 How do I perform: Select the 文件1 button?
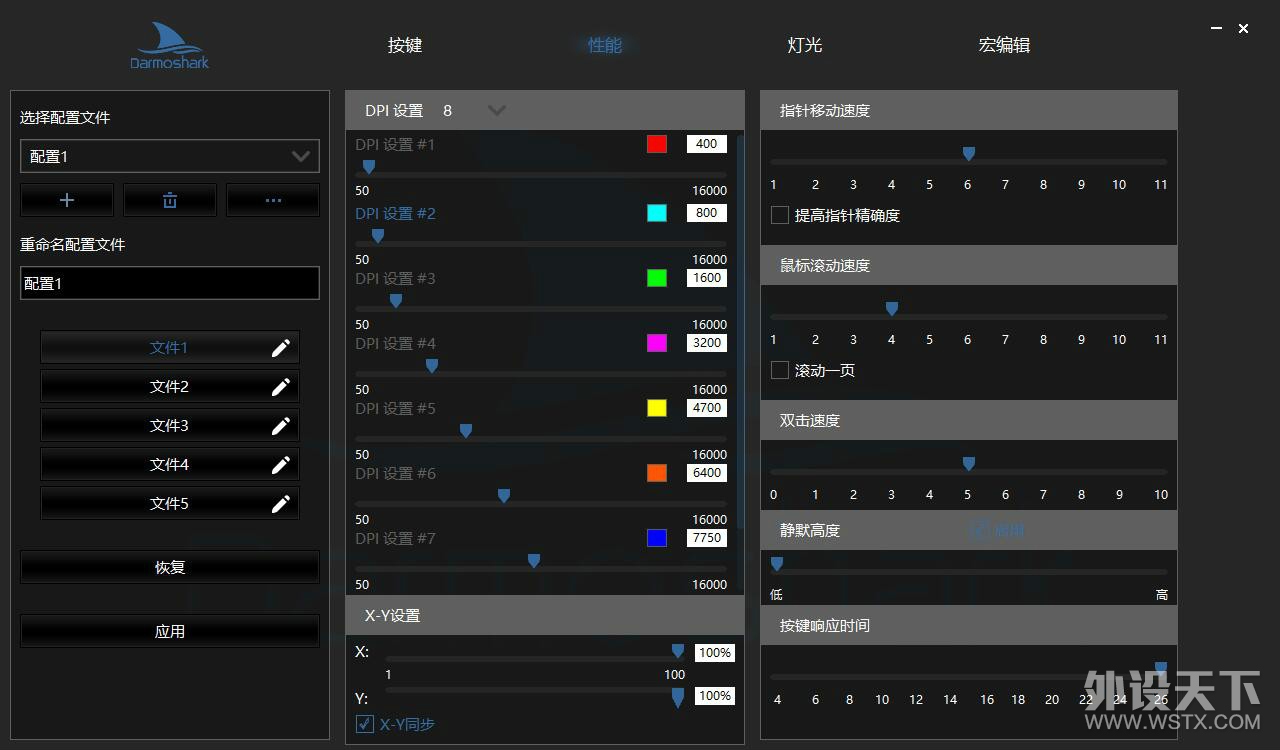[170, 347]
